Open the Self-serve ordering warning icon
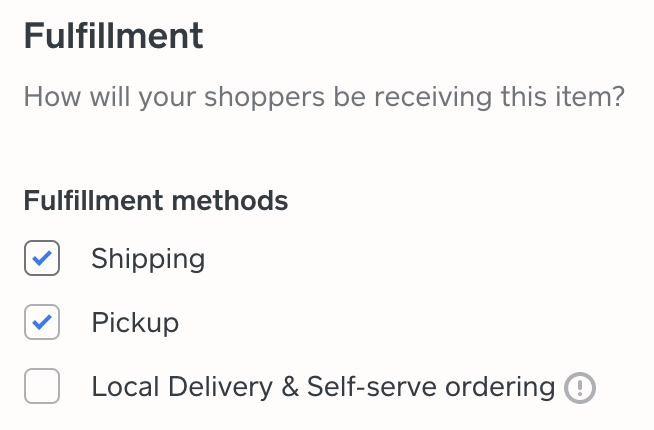Viewport: 654px width, 430px height. [x=579, y=387]
